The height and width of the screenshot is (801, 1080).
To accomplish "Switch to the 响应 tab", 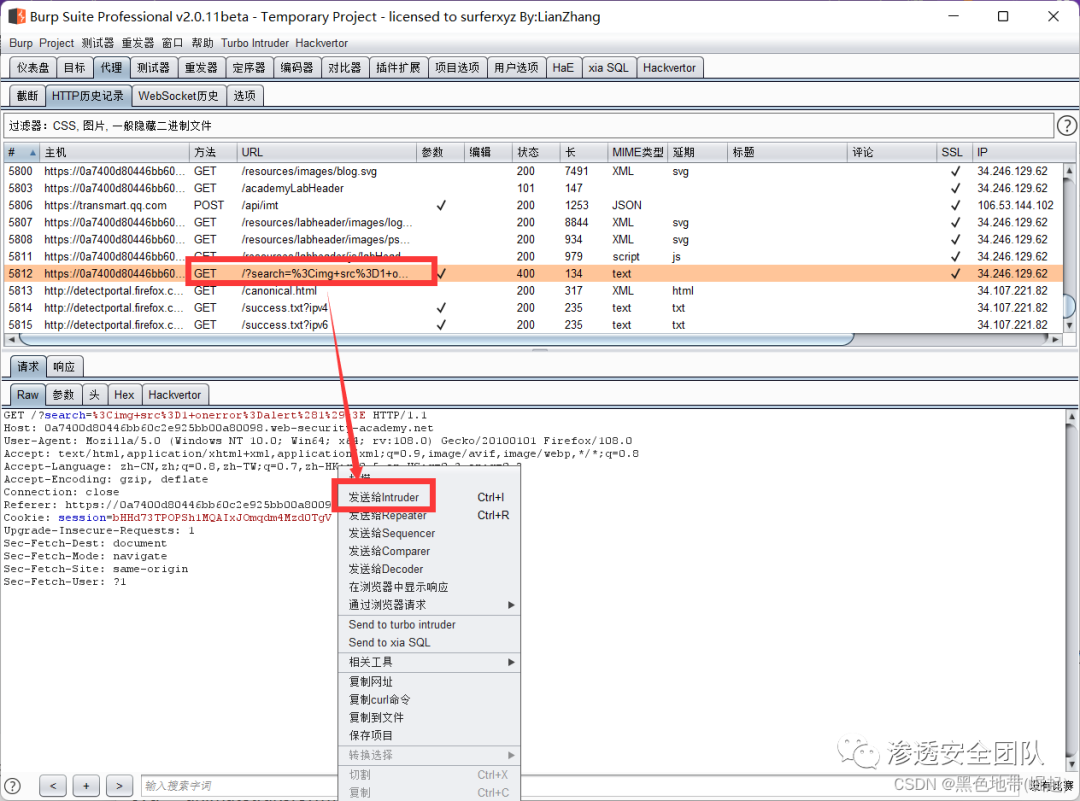I will (x=64, y=366).
